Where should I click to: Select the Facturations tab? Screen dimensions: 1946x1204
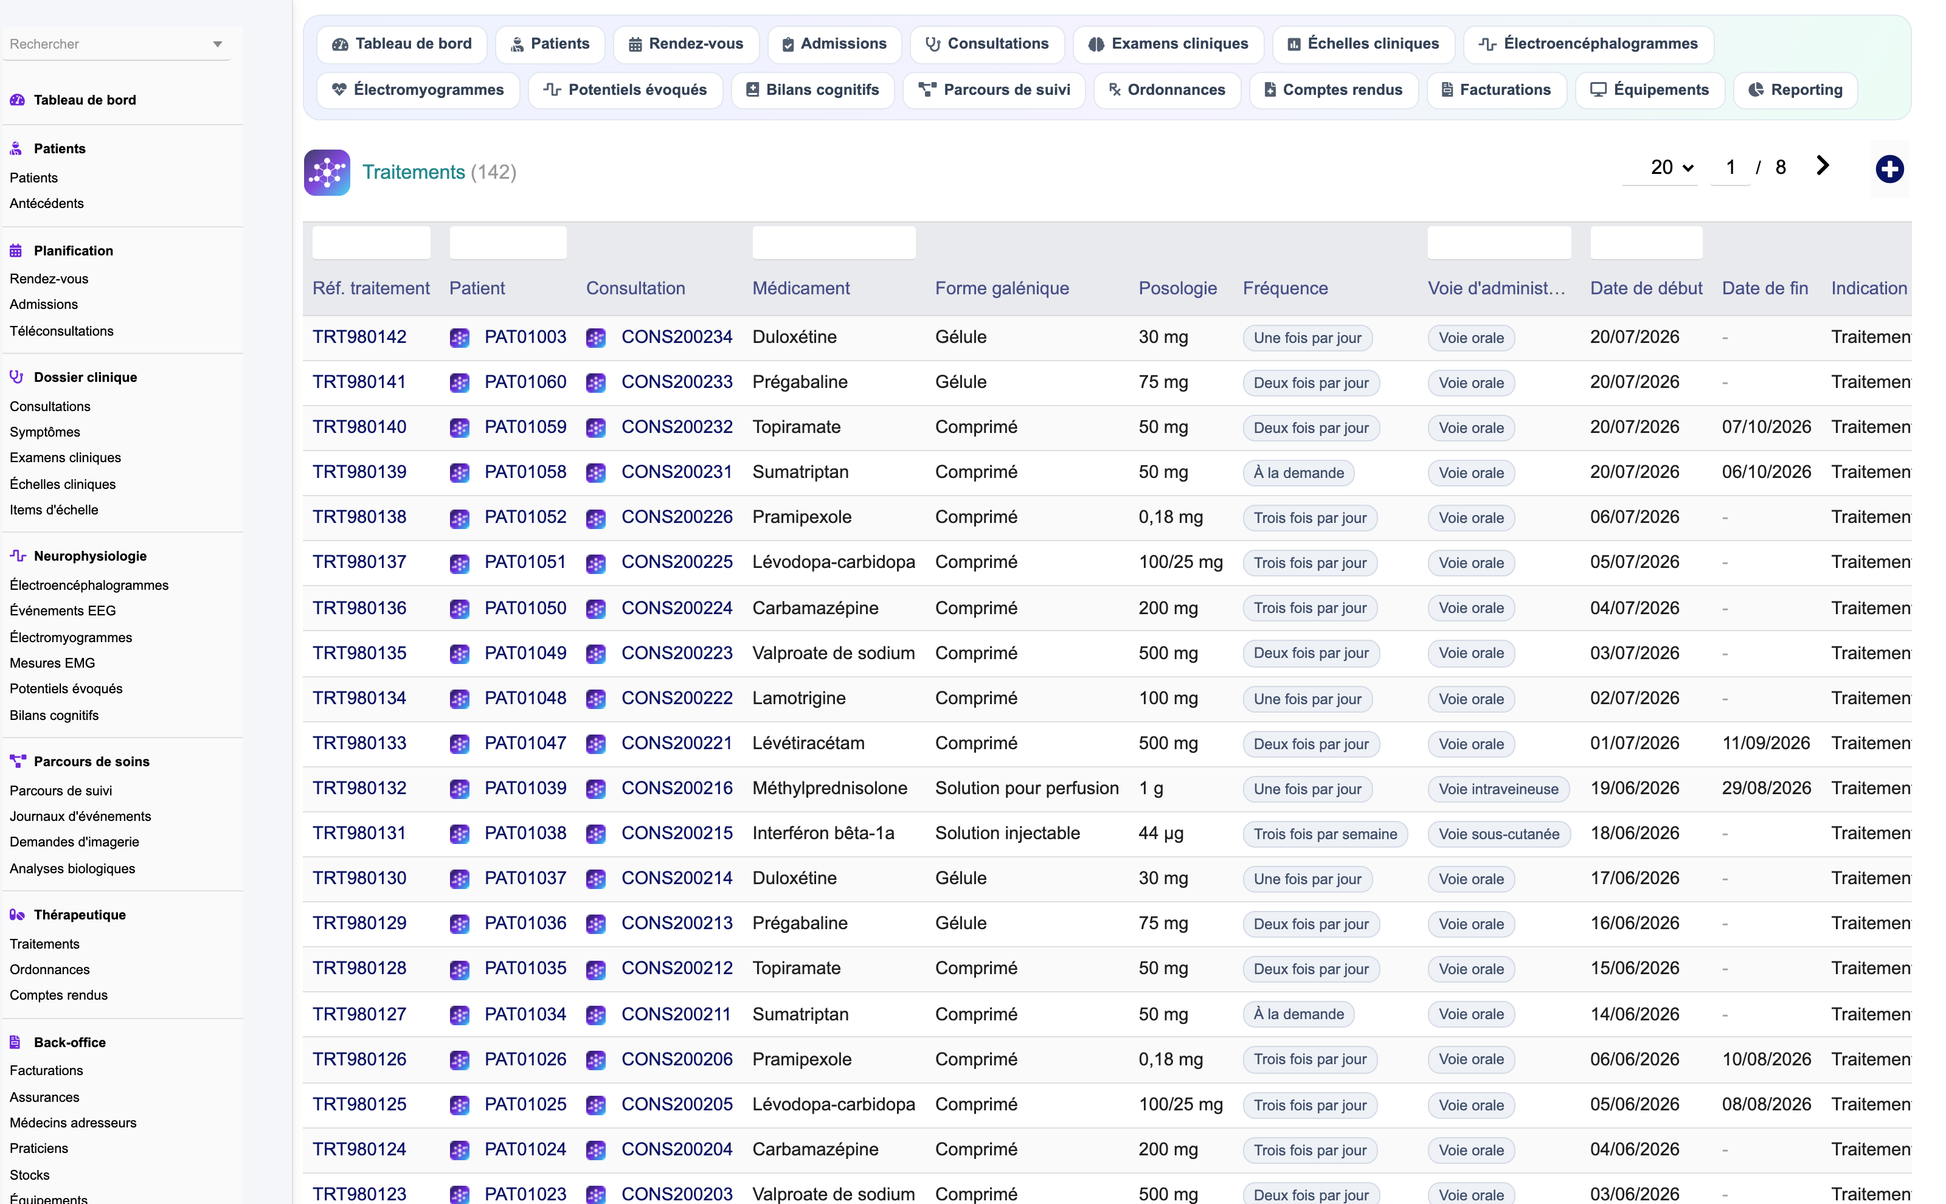tap(1496, 90)
